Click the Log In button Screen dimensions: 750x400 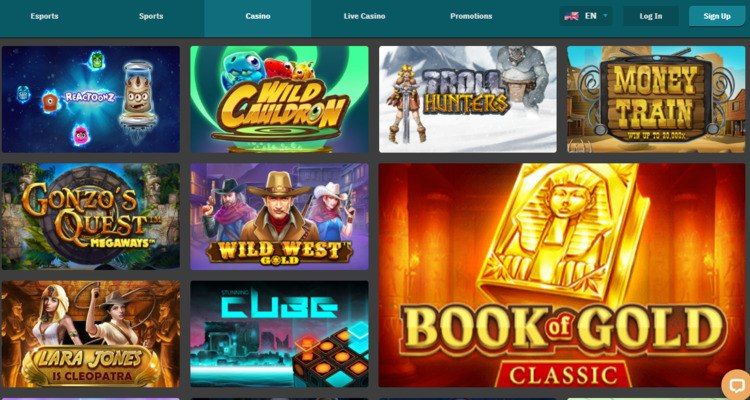[x=651, y=16]
